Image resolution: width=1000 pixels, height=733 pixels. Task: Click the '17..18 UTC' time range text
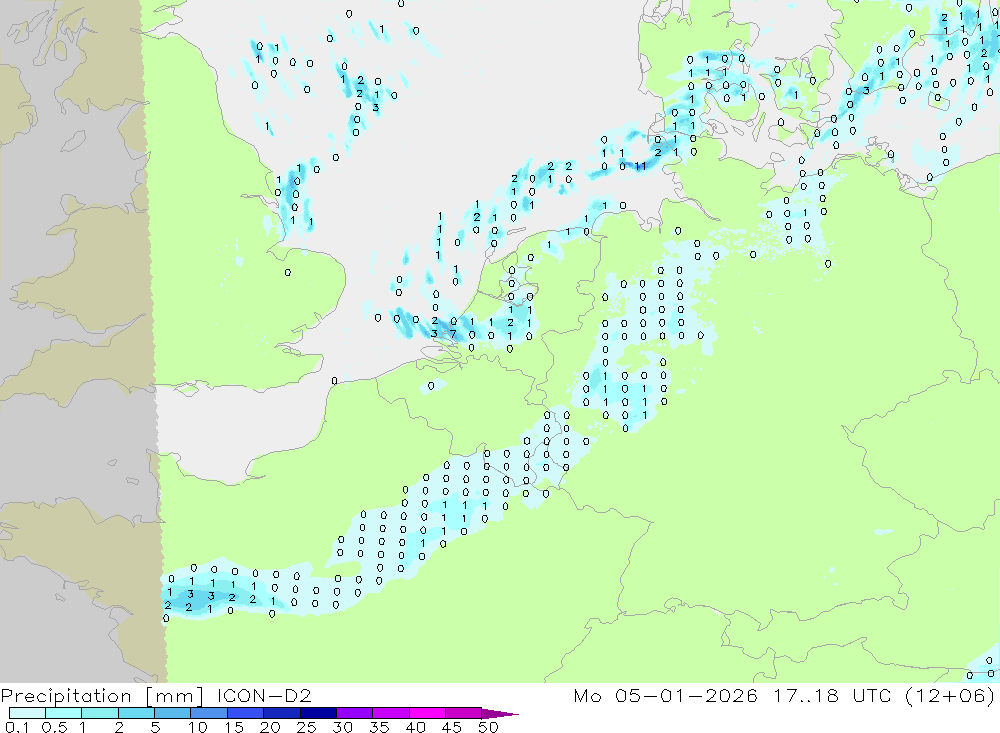point(832,695)
